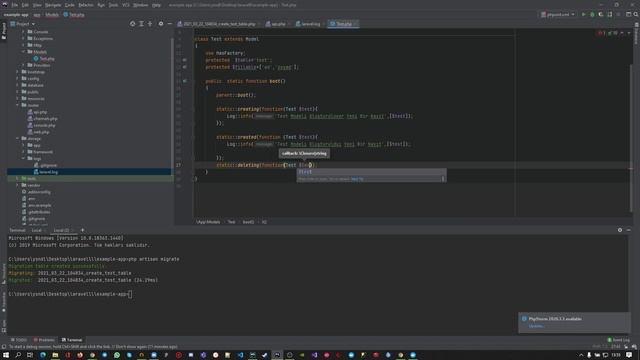Open the Project view dropdown

(x=23, y=24)
